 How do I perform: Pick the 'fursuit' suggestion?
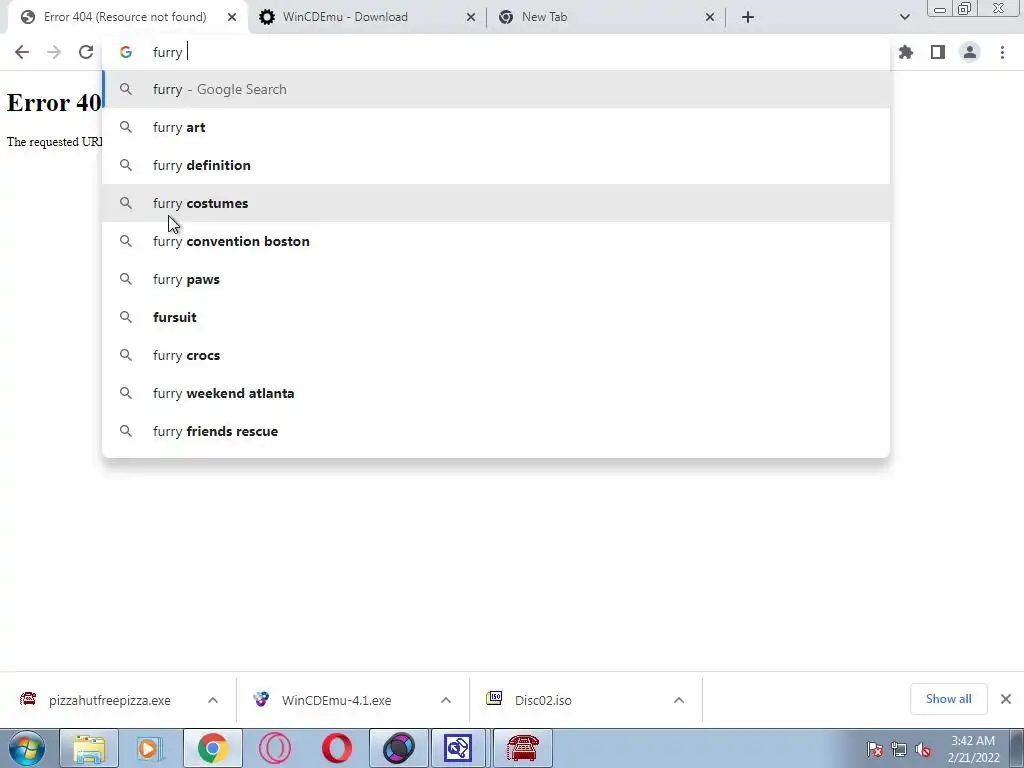click(x=496, y=317)
